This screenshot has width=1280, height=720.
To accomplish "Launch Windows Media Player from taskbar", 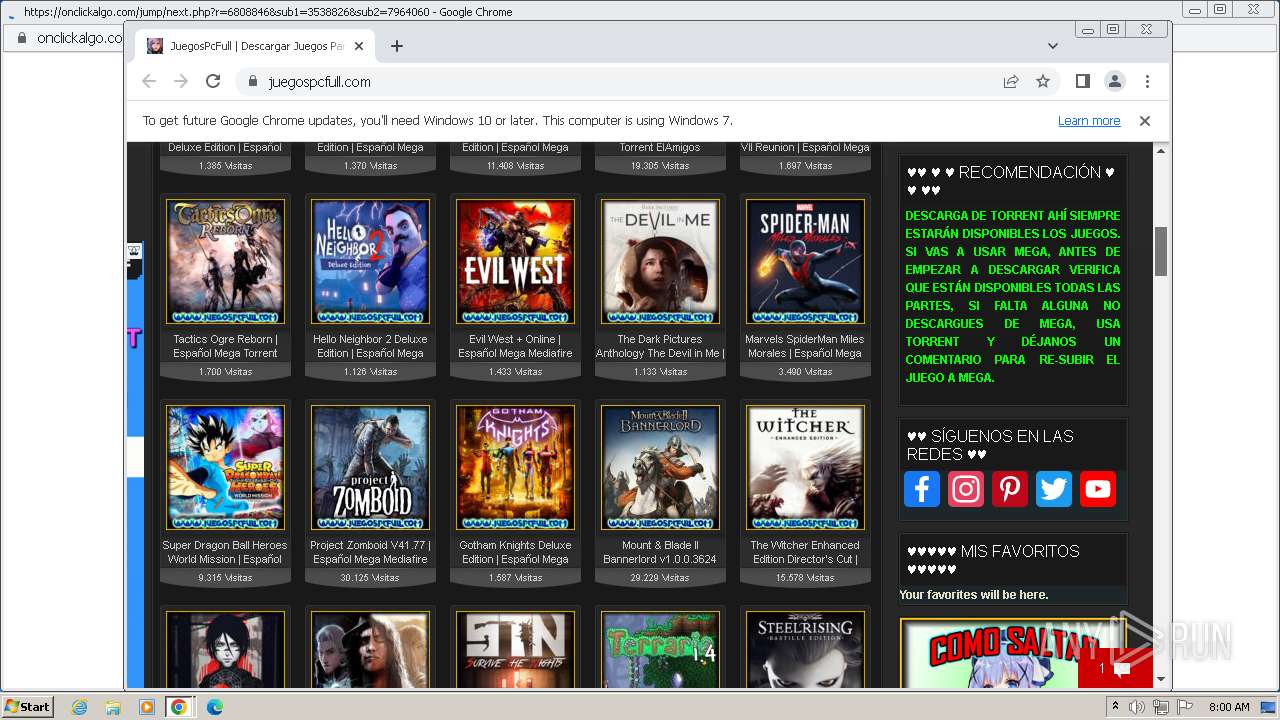I will point(146,707).
